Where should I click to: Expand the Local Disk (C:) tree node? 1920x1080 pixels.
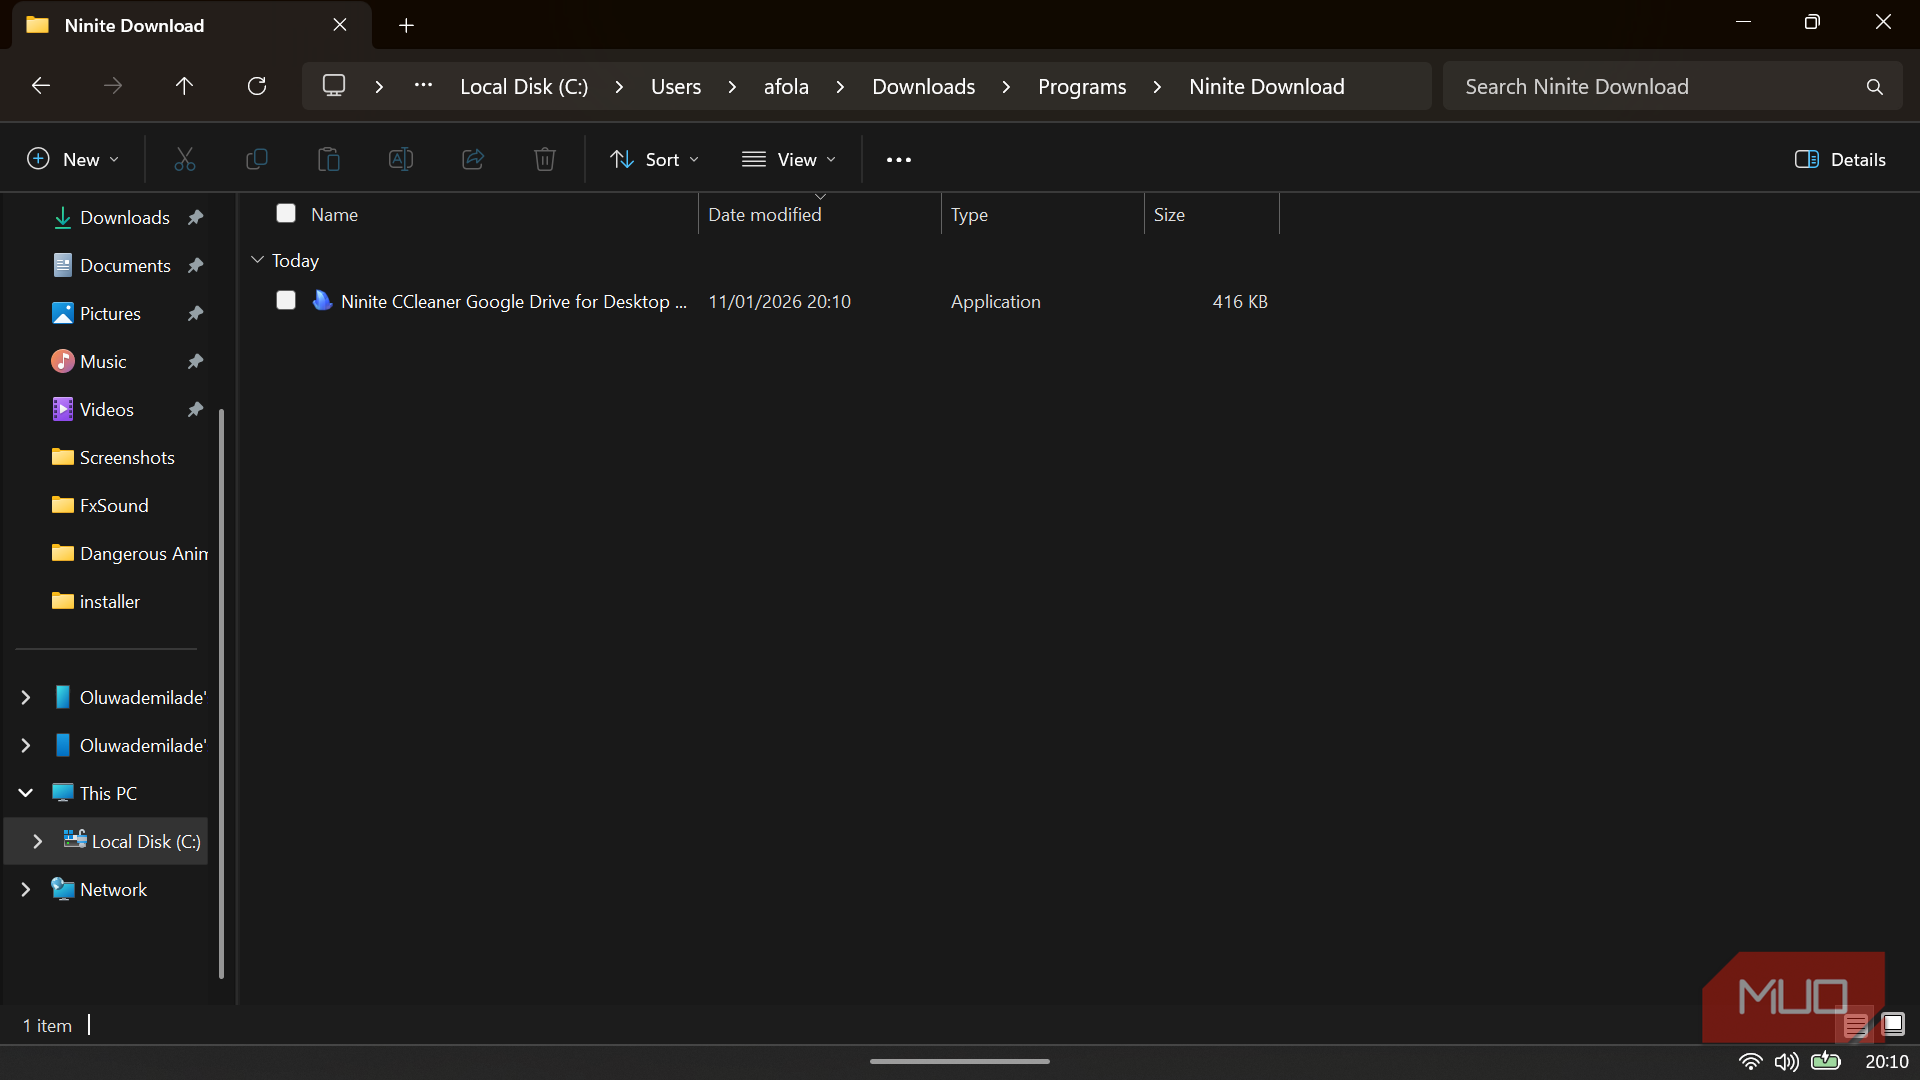(38, 841)
